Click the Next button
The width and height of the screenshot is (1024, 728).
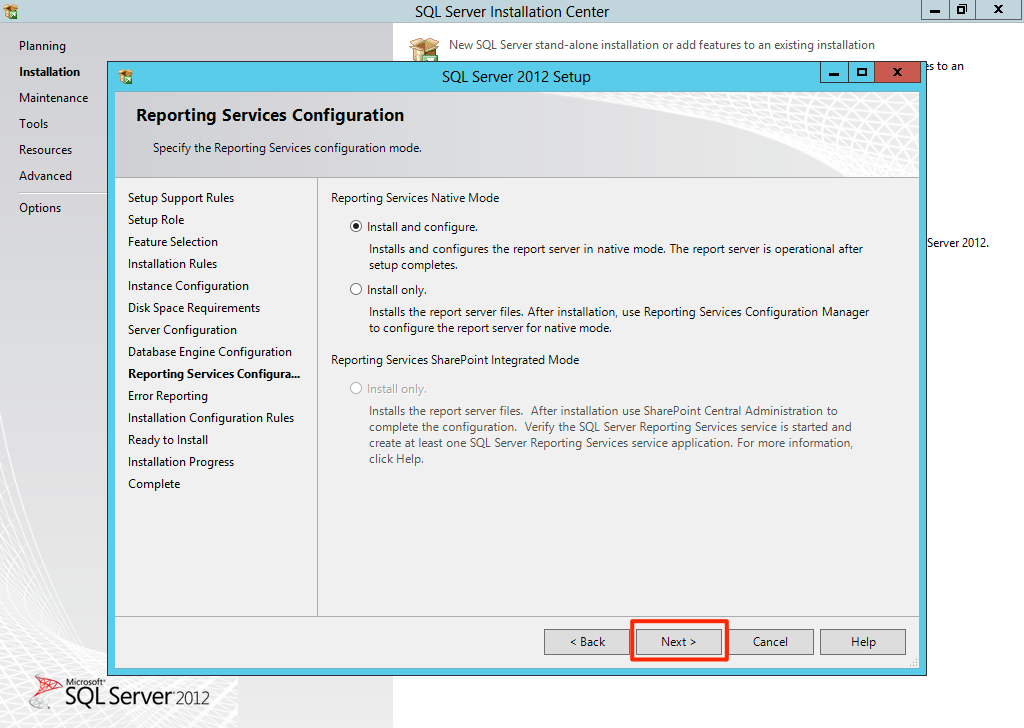pos(679,642)
